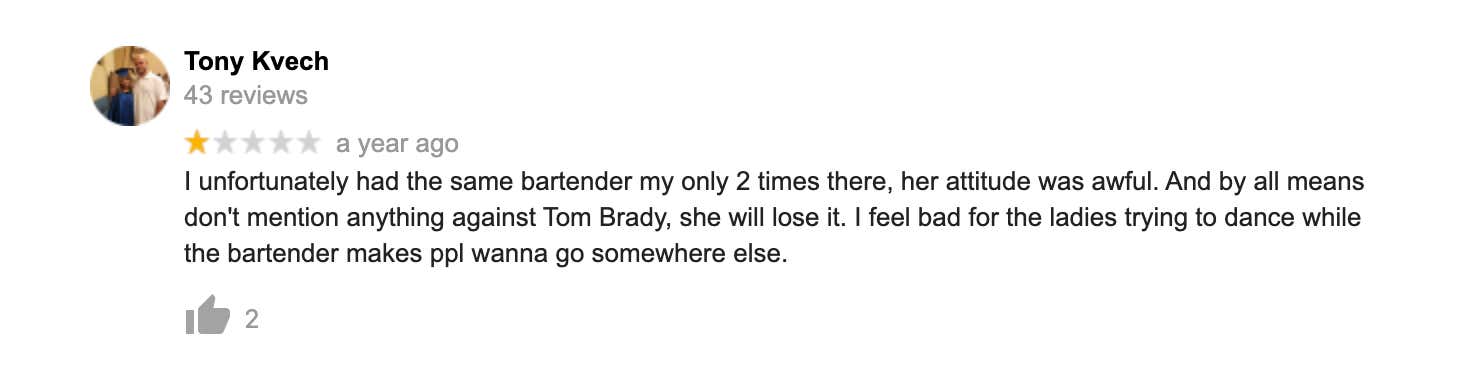The height and width of the screenshot is (374, 1458).
Task: Click the fourth gray rating star
Action: [281, 144]
